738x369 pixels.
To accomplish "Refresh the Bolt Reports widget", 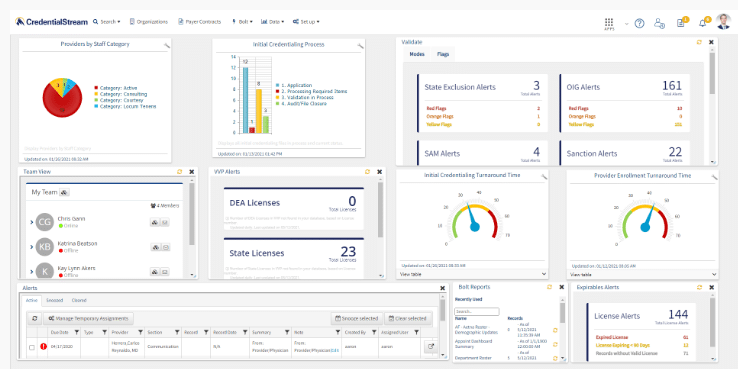I will [549, 287].
